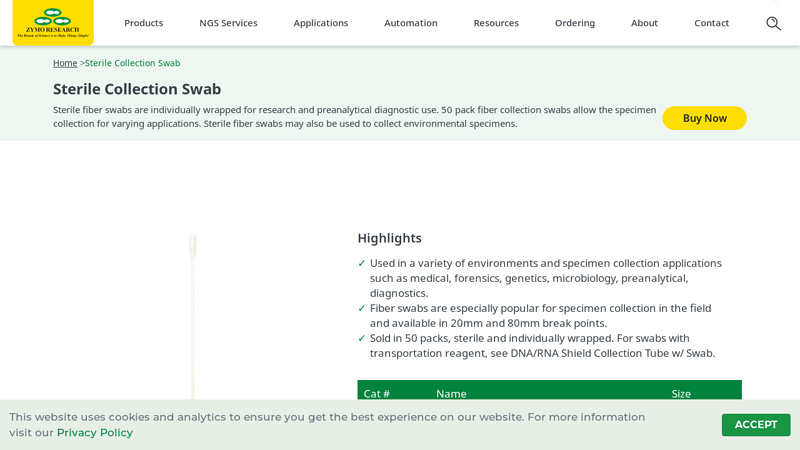800x450 pixels.
Task: Click the Name column header
Action: point(451,393)
